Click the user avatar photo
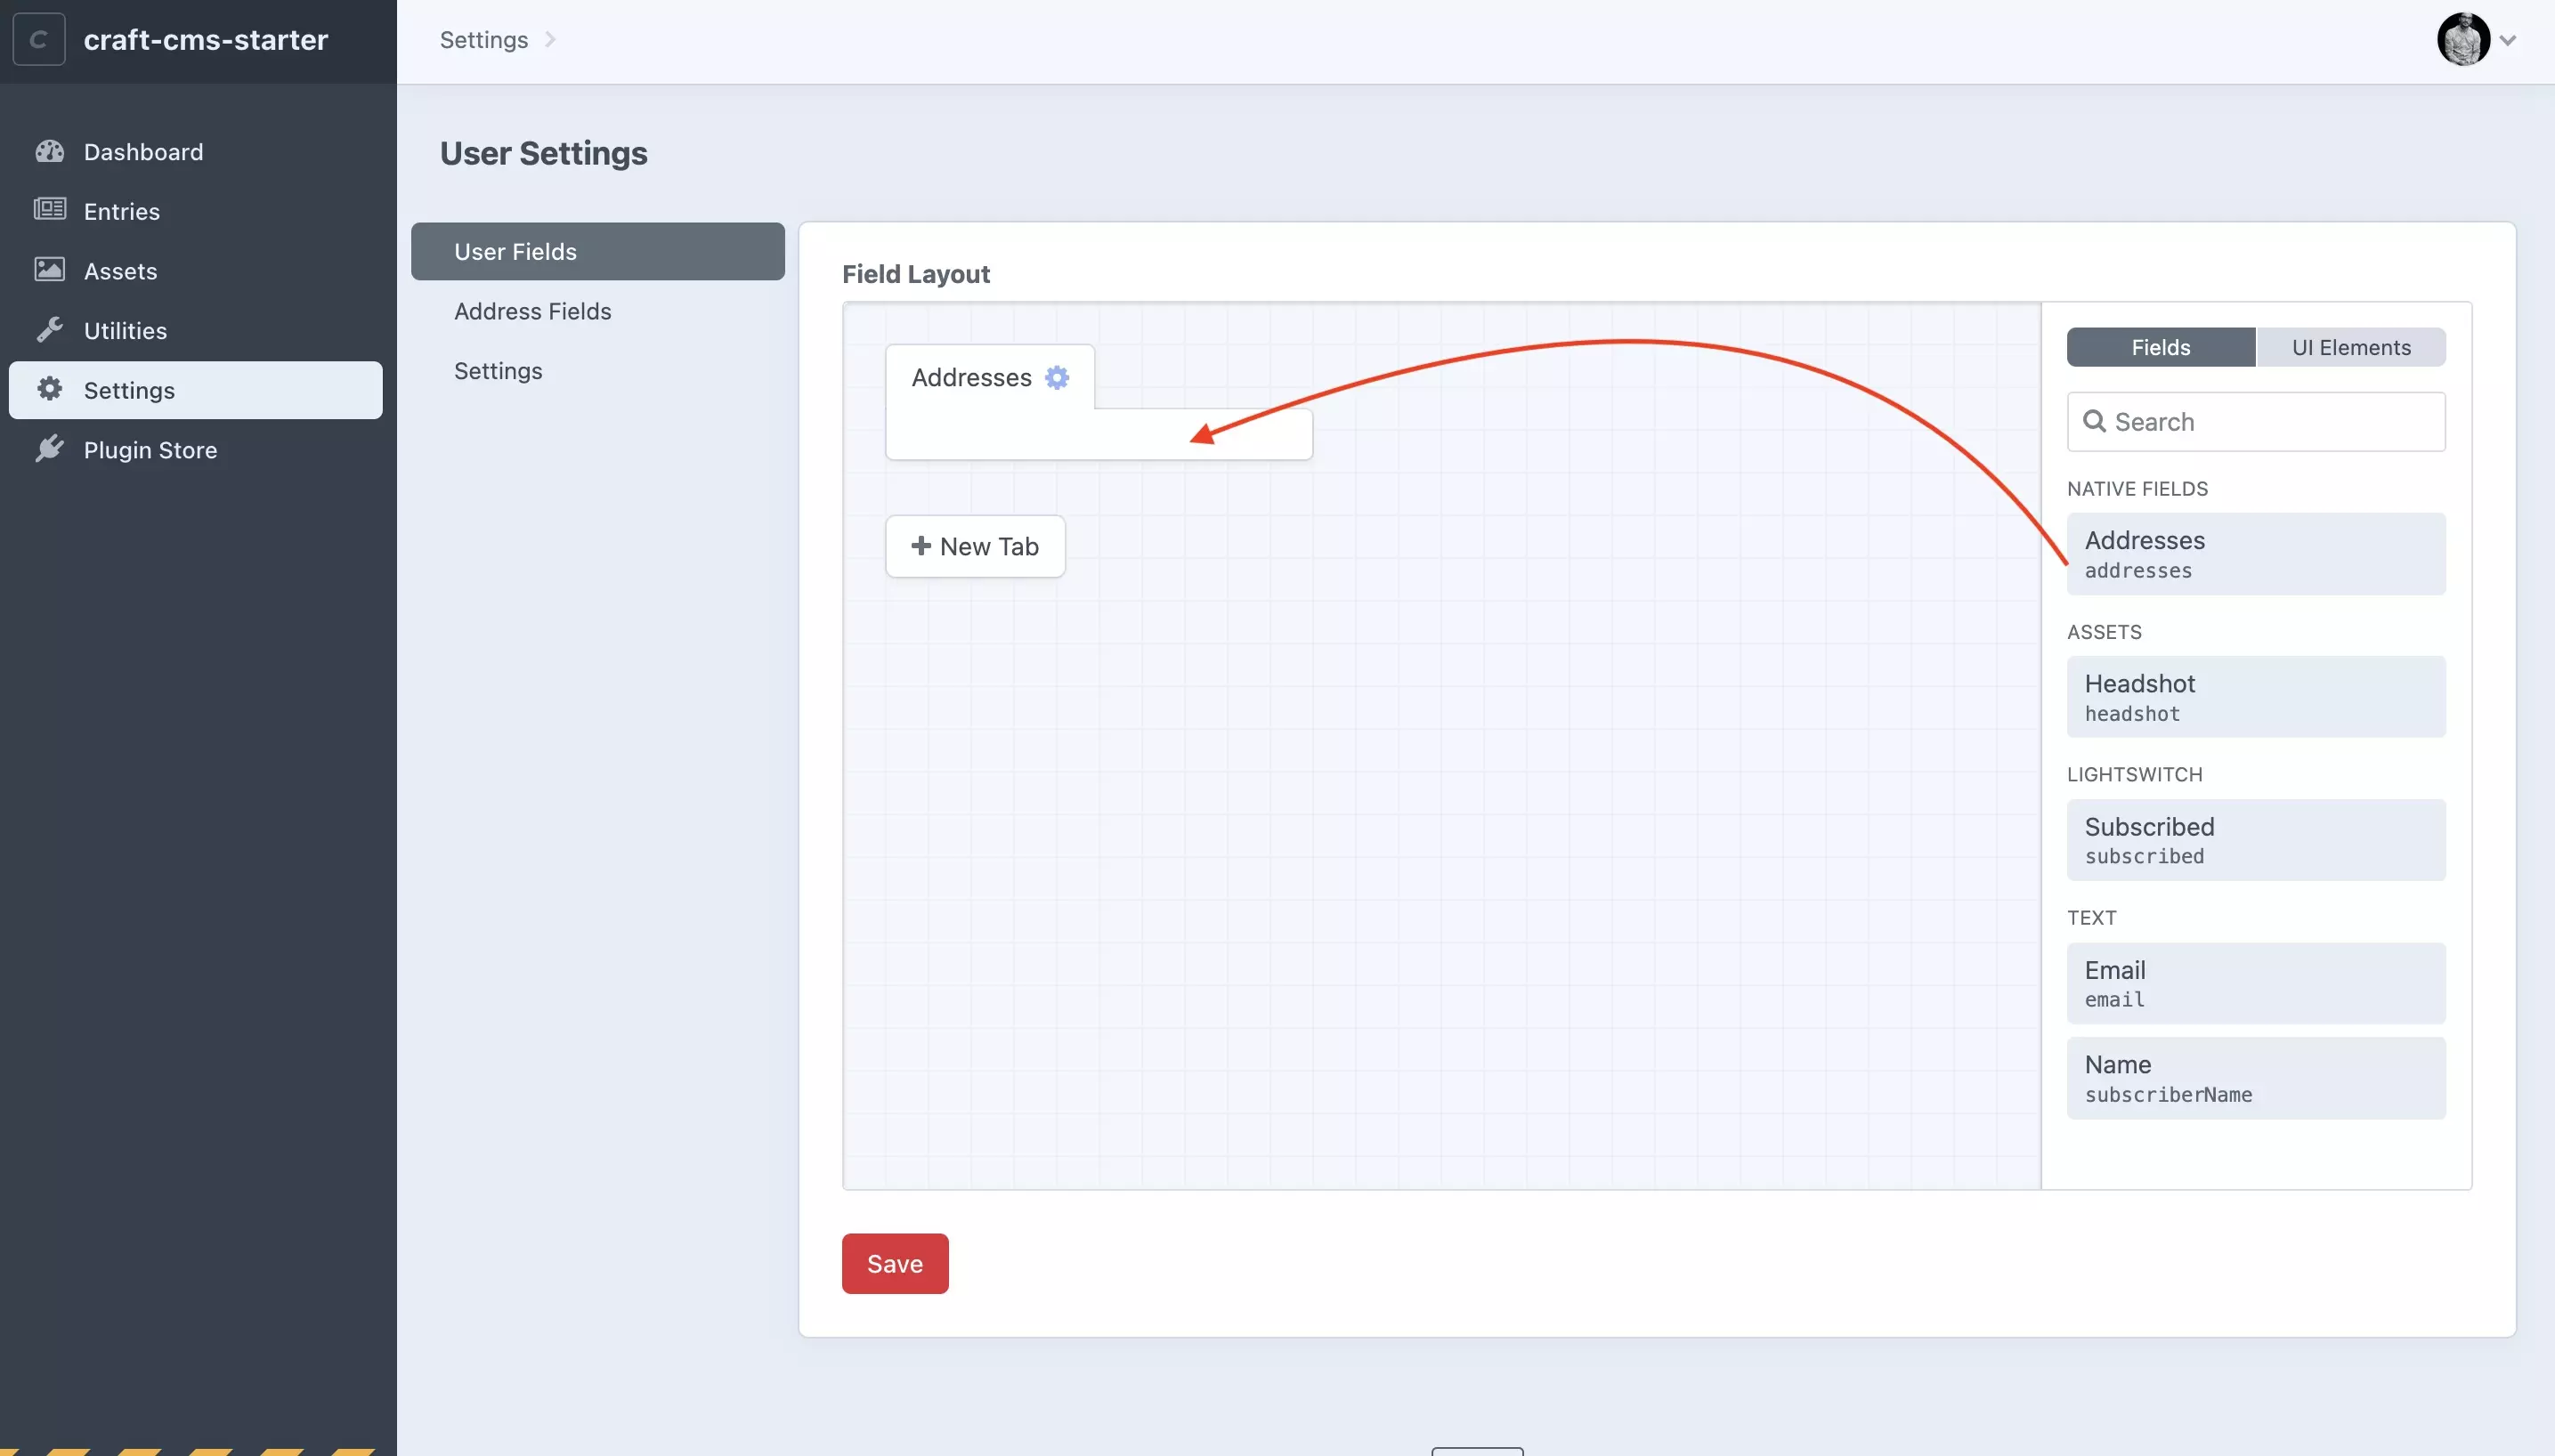This screenshot has width=2555, height=1456. point(2463,39)
